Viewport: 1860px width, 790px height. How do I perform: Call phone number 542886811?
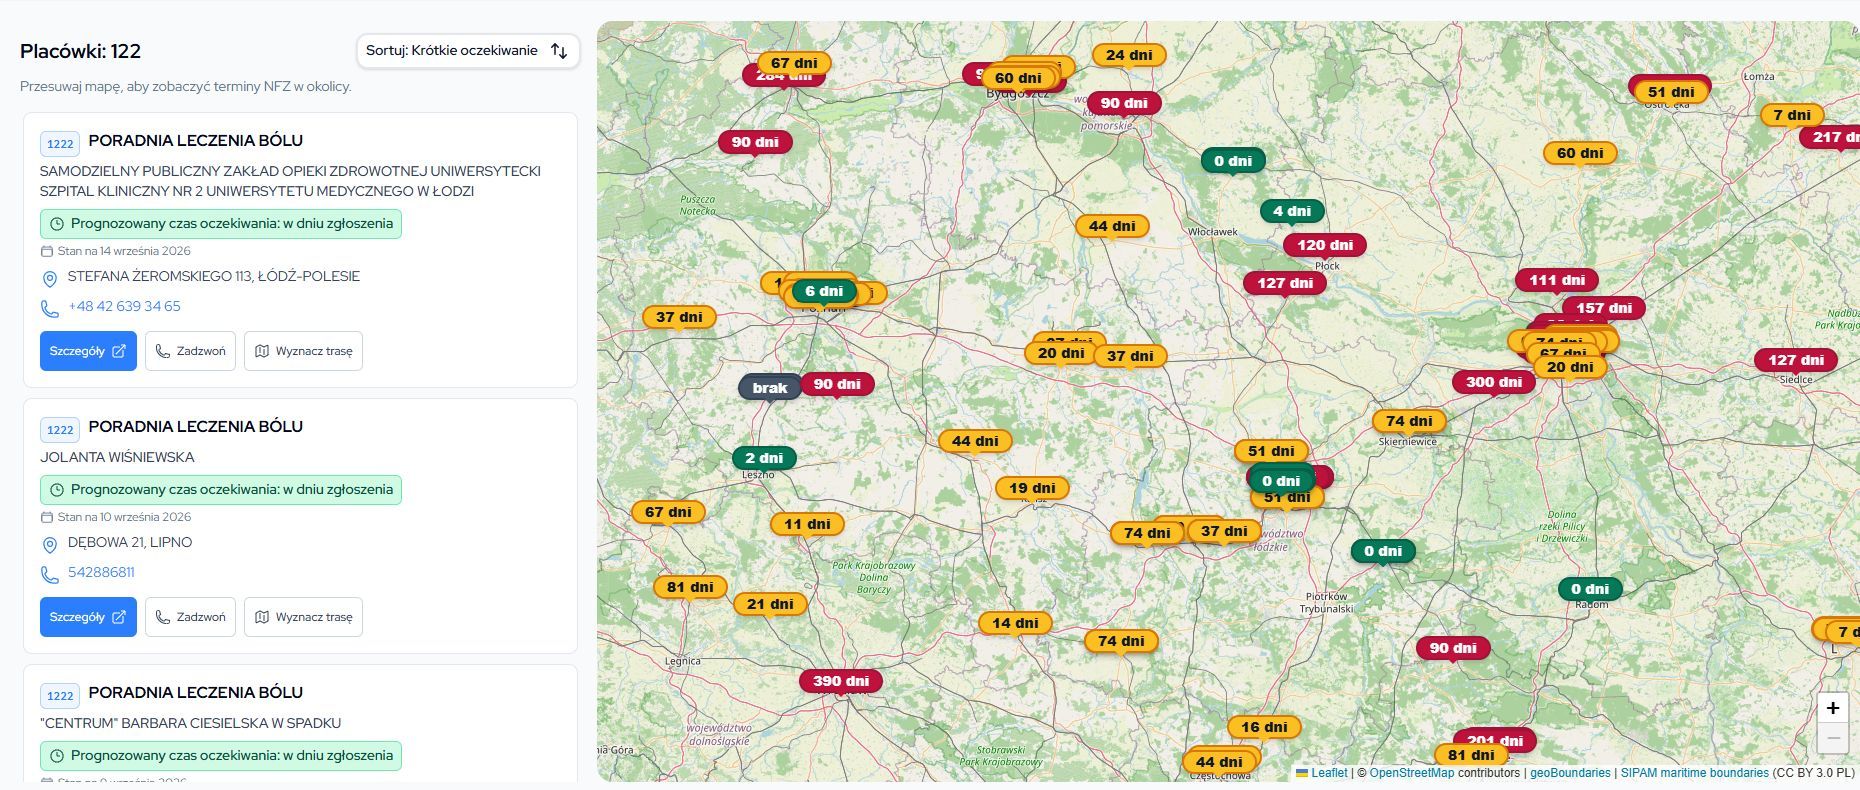[101, 573]
